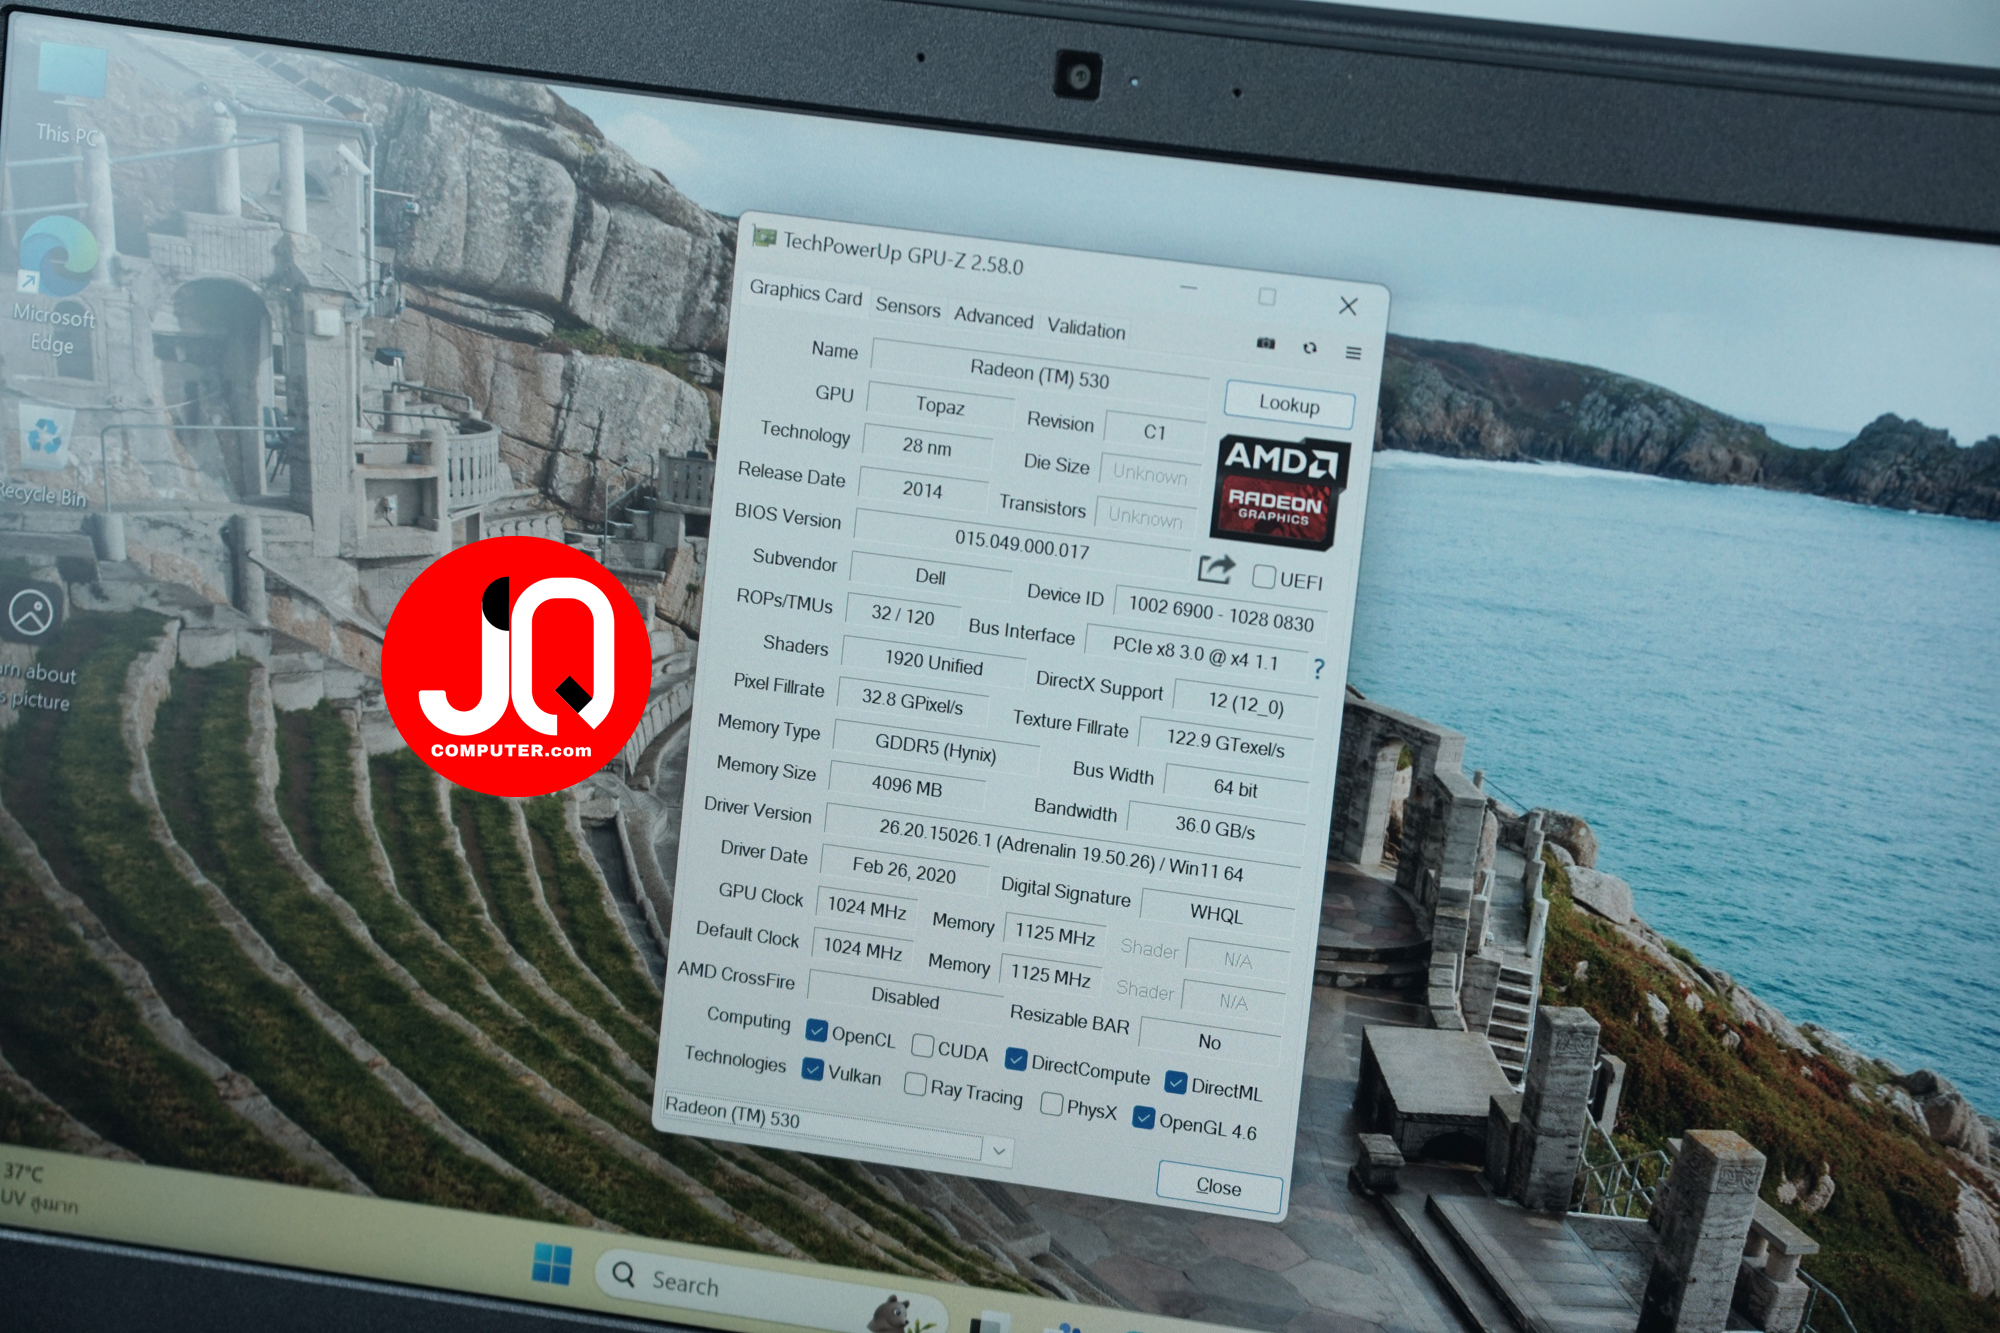The height and width of the screenshot is (1333, 2000).
Task: Toggle the OpenCL checkbox
Action: point(817,1030)
